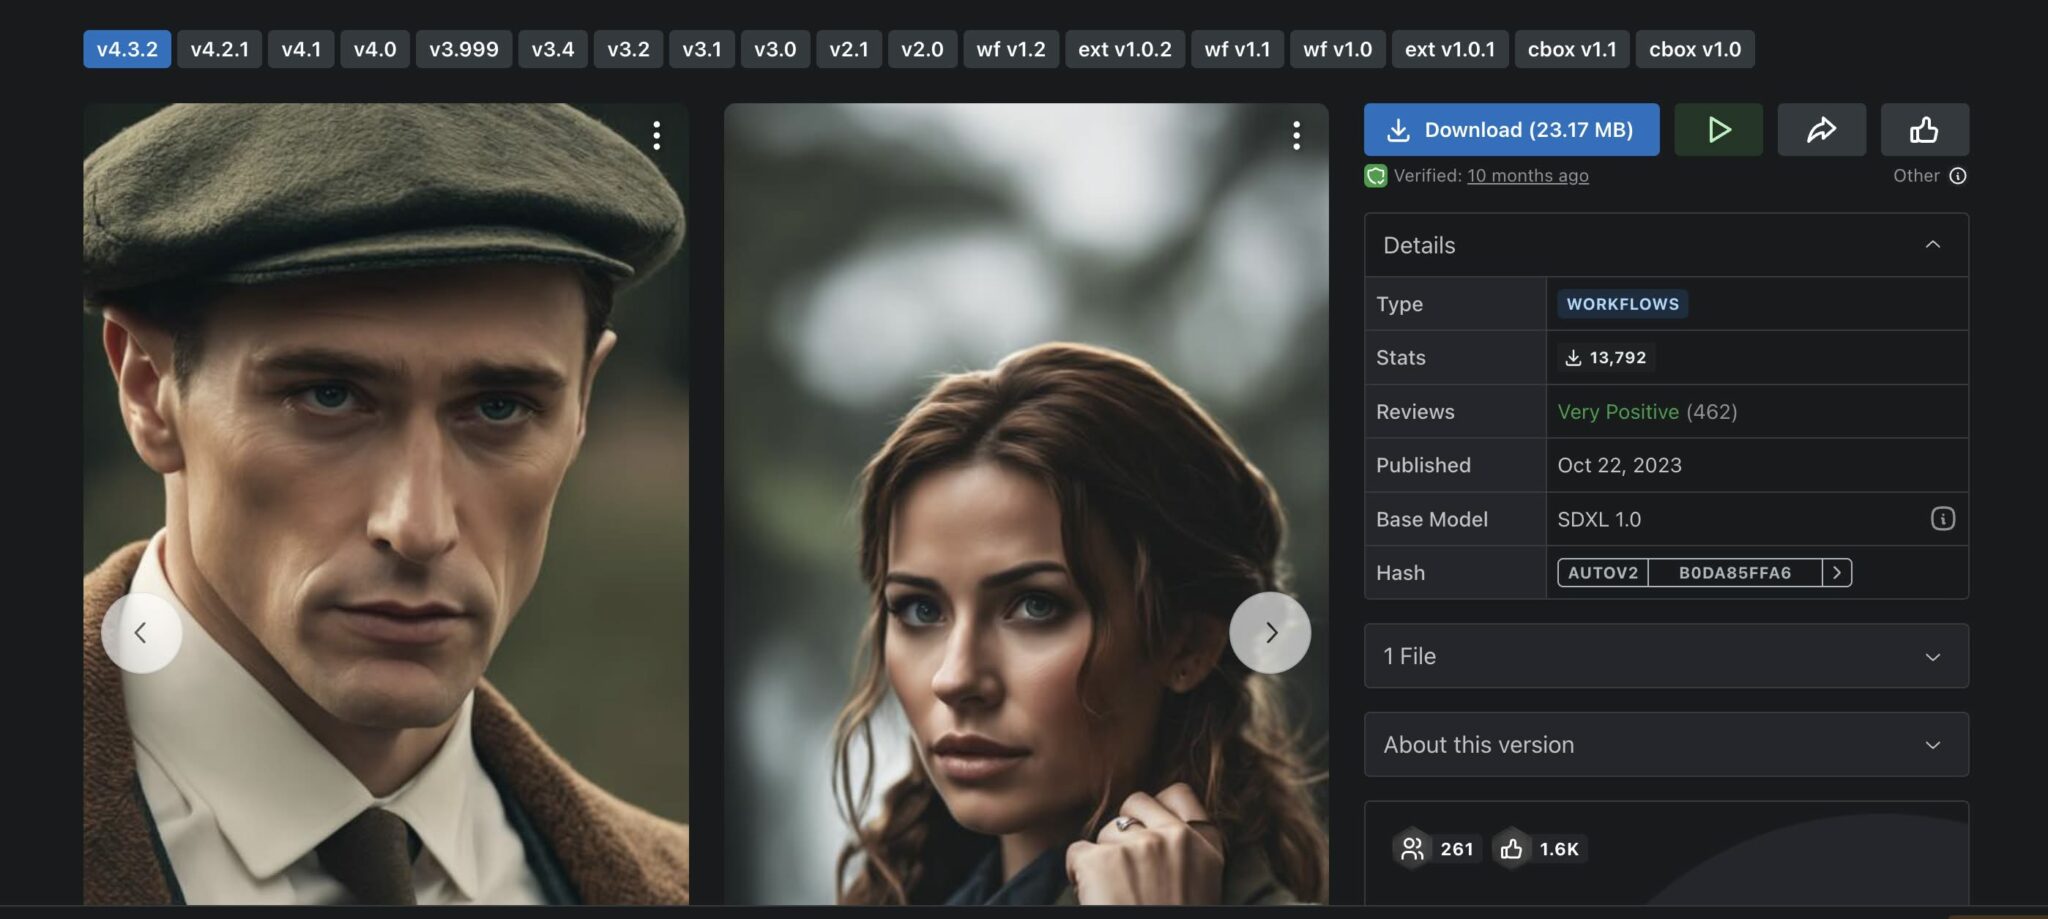
Task: Switch to the wf v1.2 version tab
Action: 1010,49
